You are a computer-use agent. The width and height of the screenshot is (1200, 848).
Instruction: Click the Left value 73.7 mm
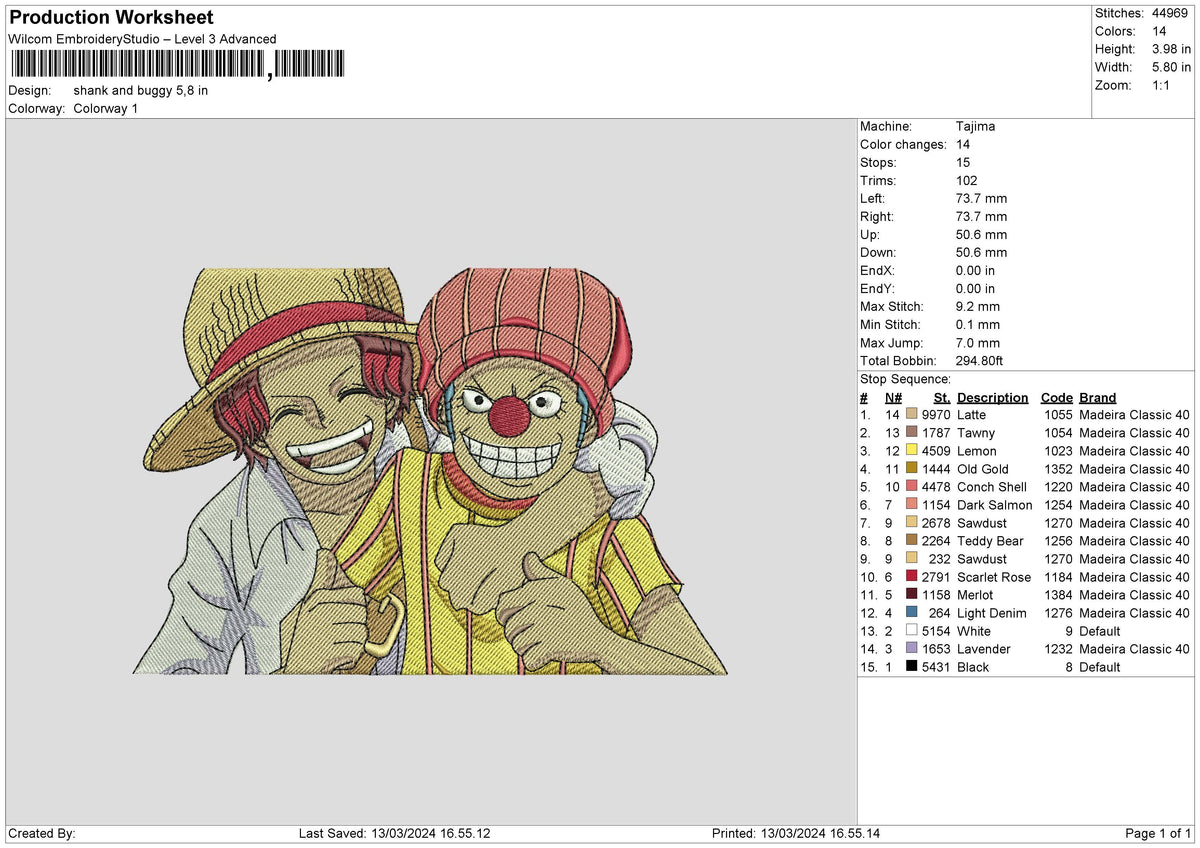982,199
